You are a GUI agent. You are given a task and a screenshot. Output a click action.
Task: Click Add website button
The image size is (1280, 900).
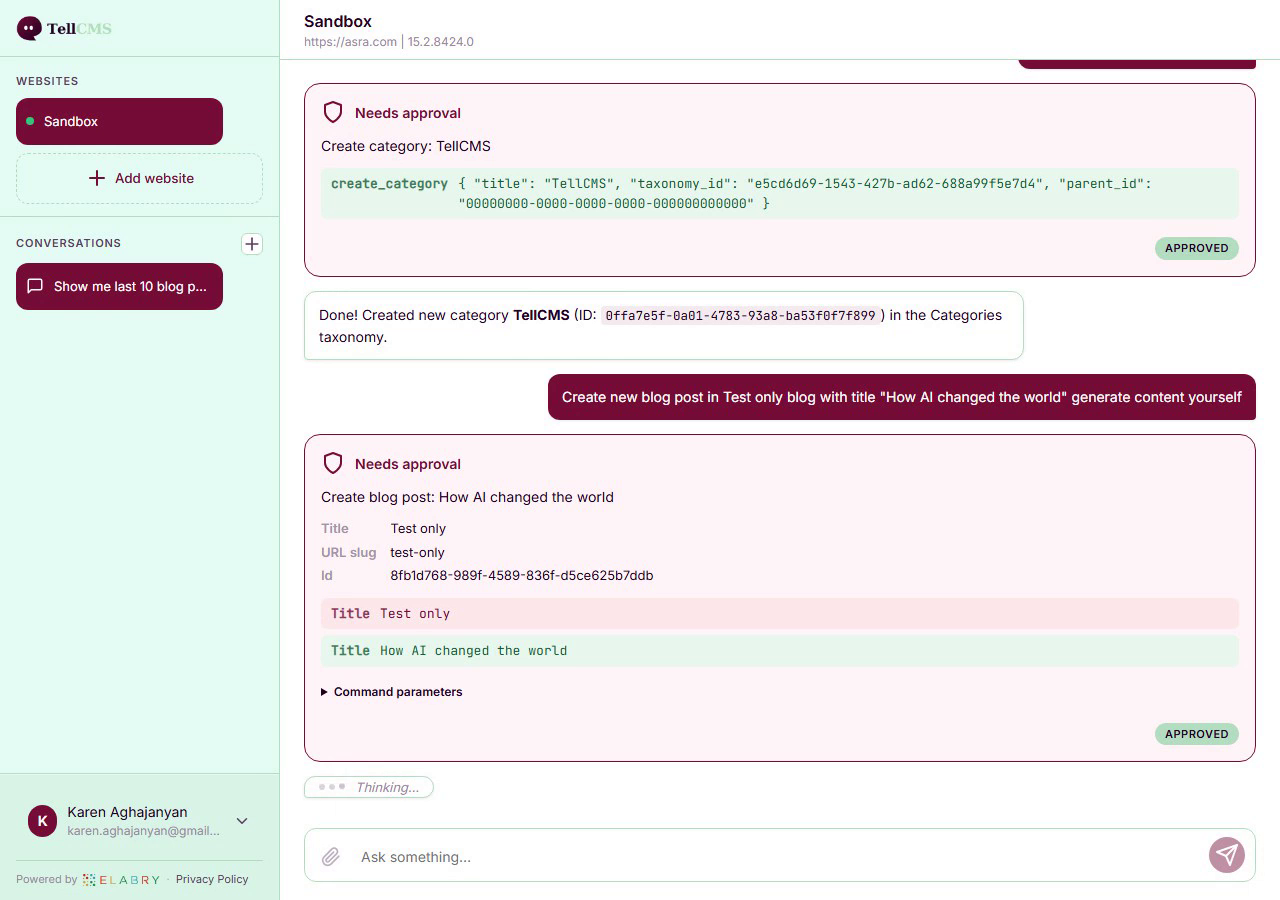139,178
